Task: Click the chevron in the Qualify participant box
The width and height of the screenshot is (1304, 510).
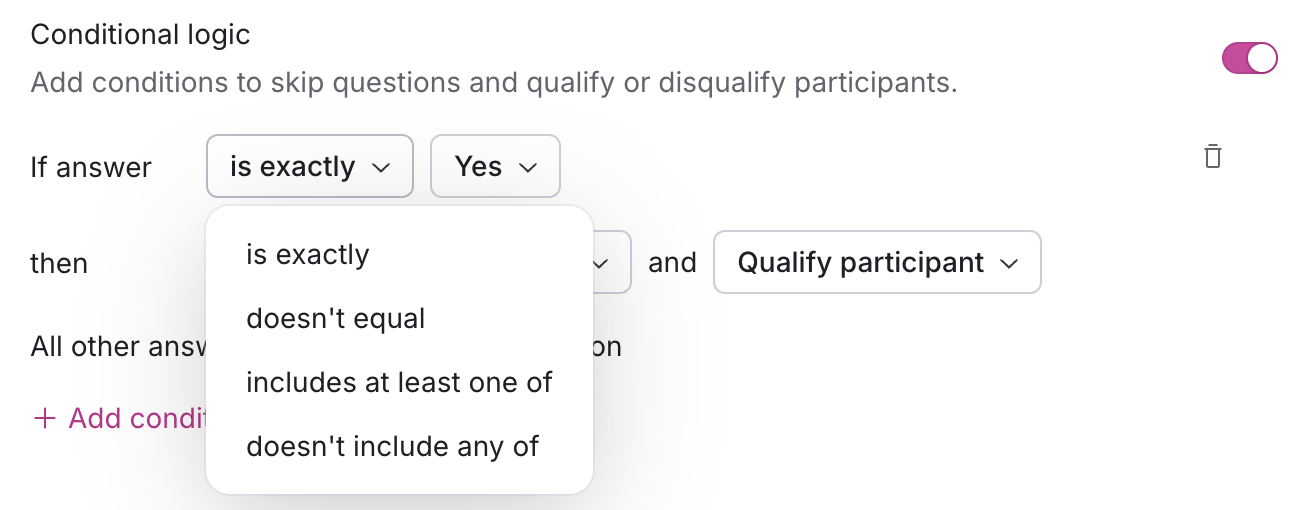Action: (1009, 263)
